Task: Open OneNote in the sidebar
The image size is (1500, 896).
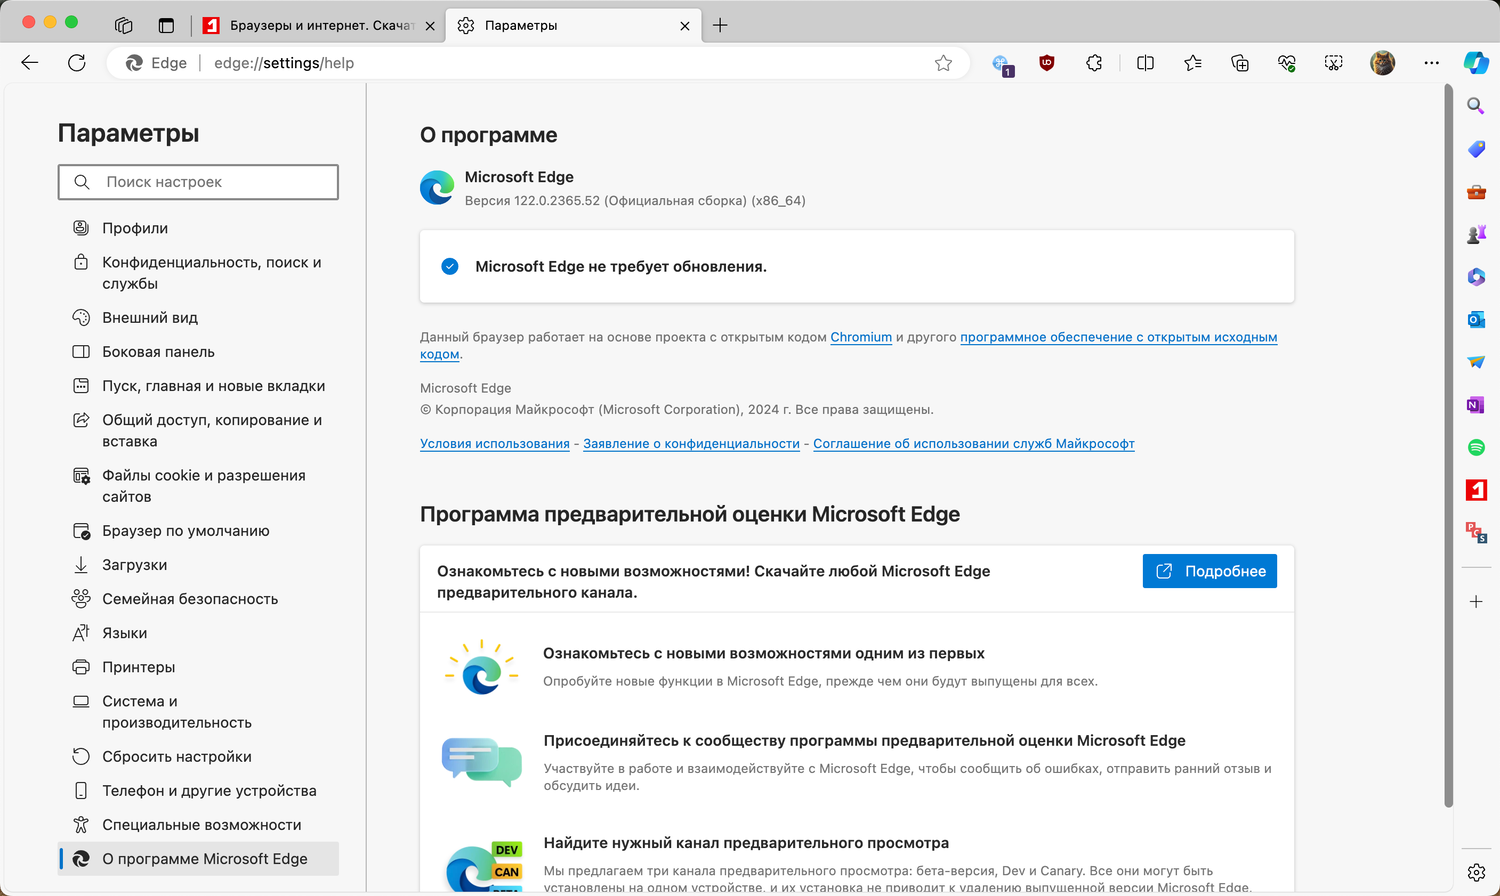Action: point(1476,405)
